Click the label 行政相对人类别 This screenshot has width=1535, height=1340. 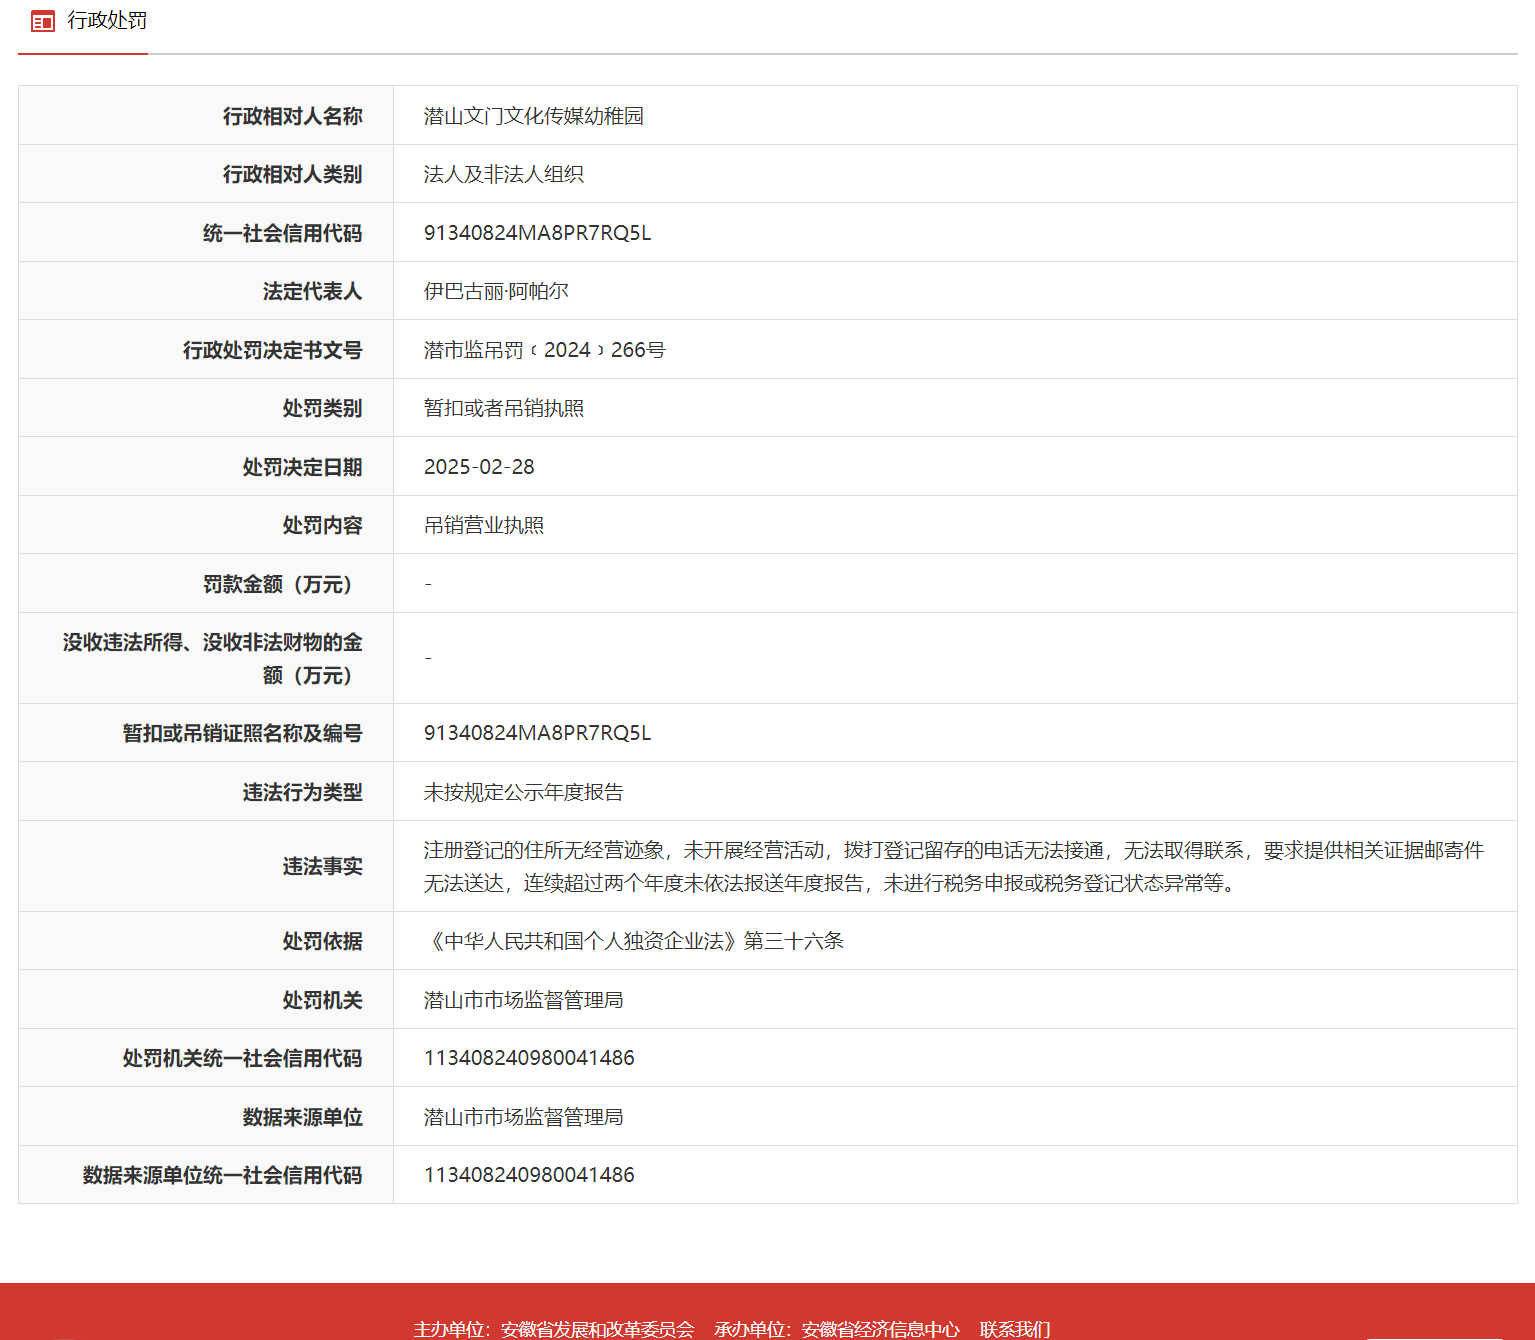tap(293, 174)
